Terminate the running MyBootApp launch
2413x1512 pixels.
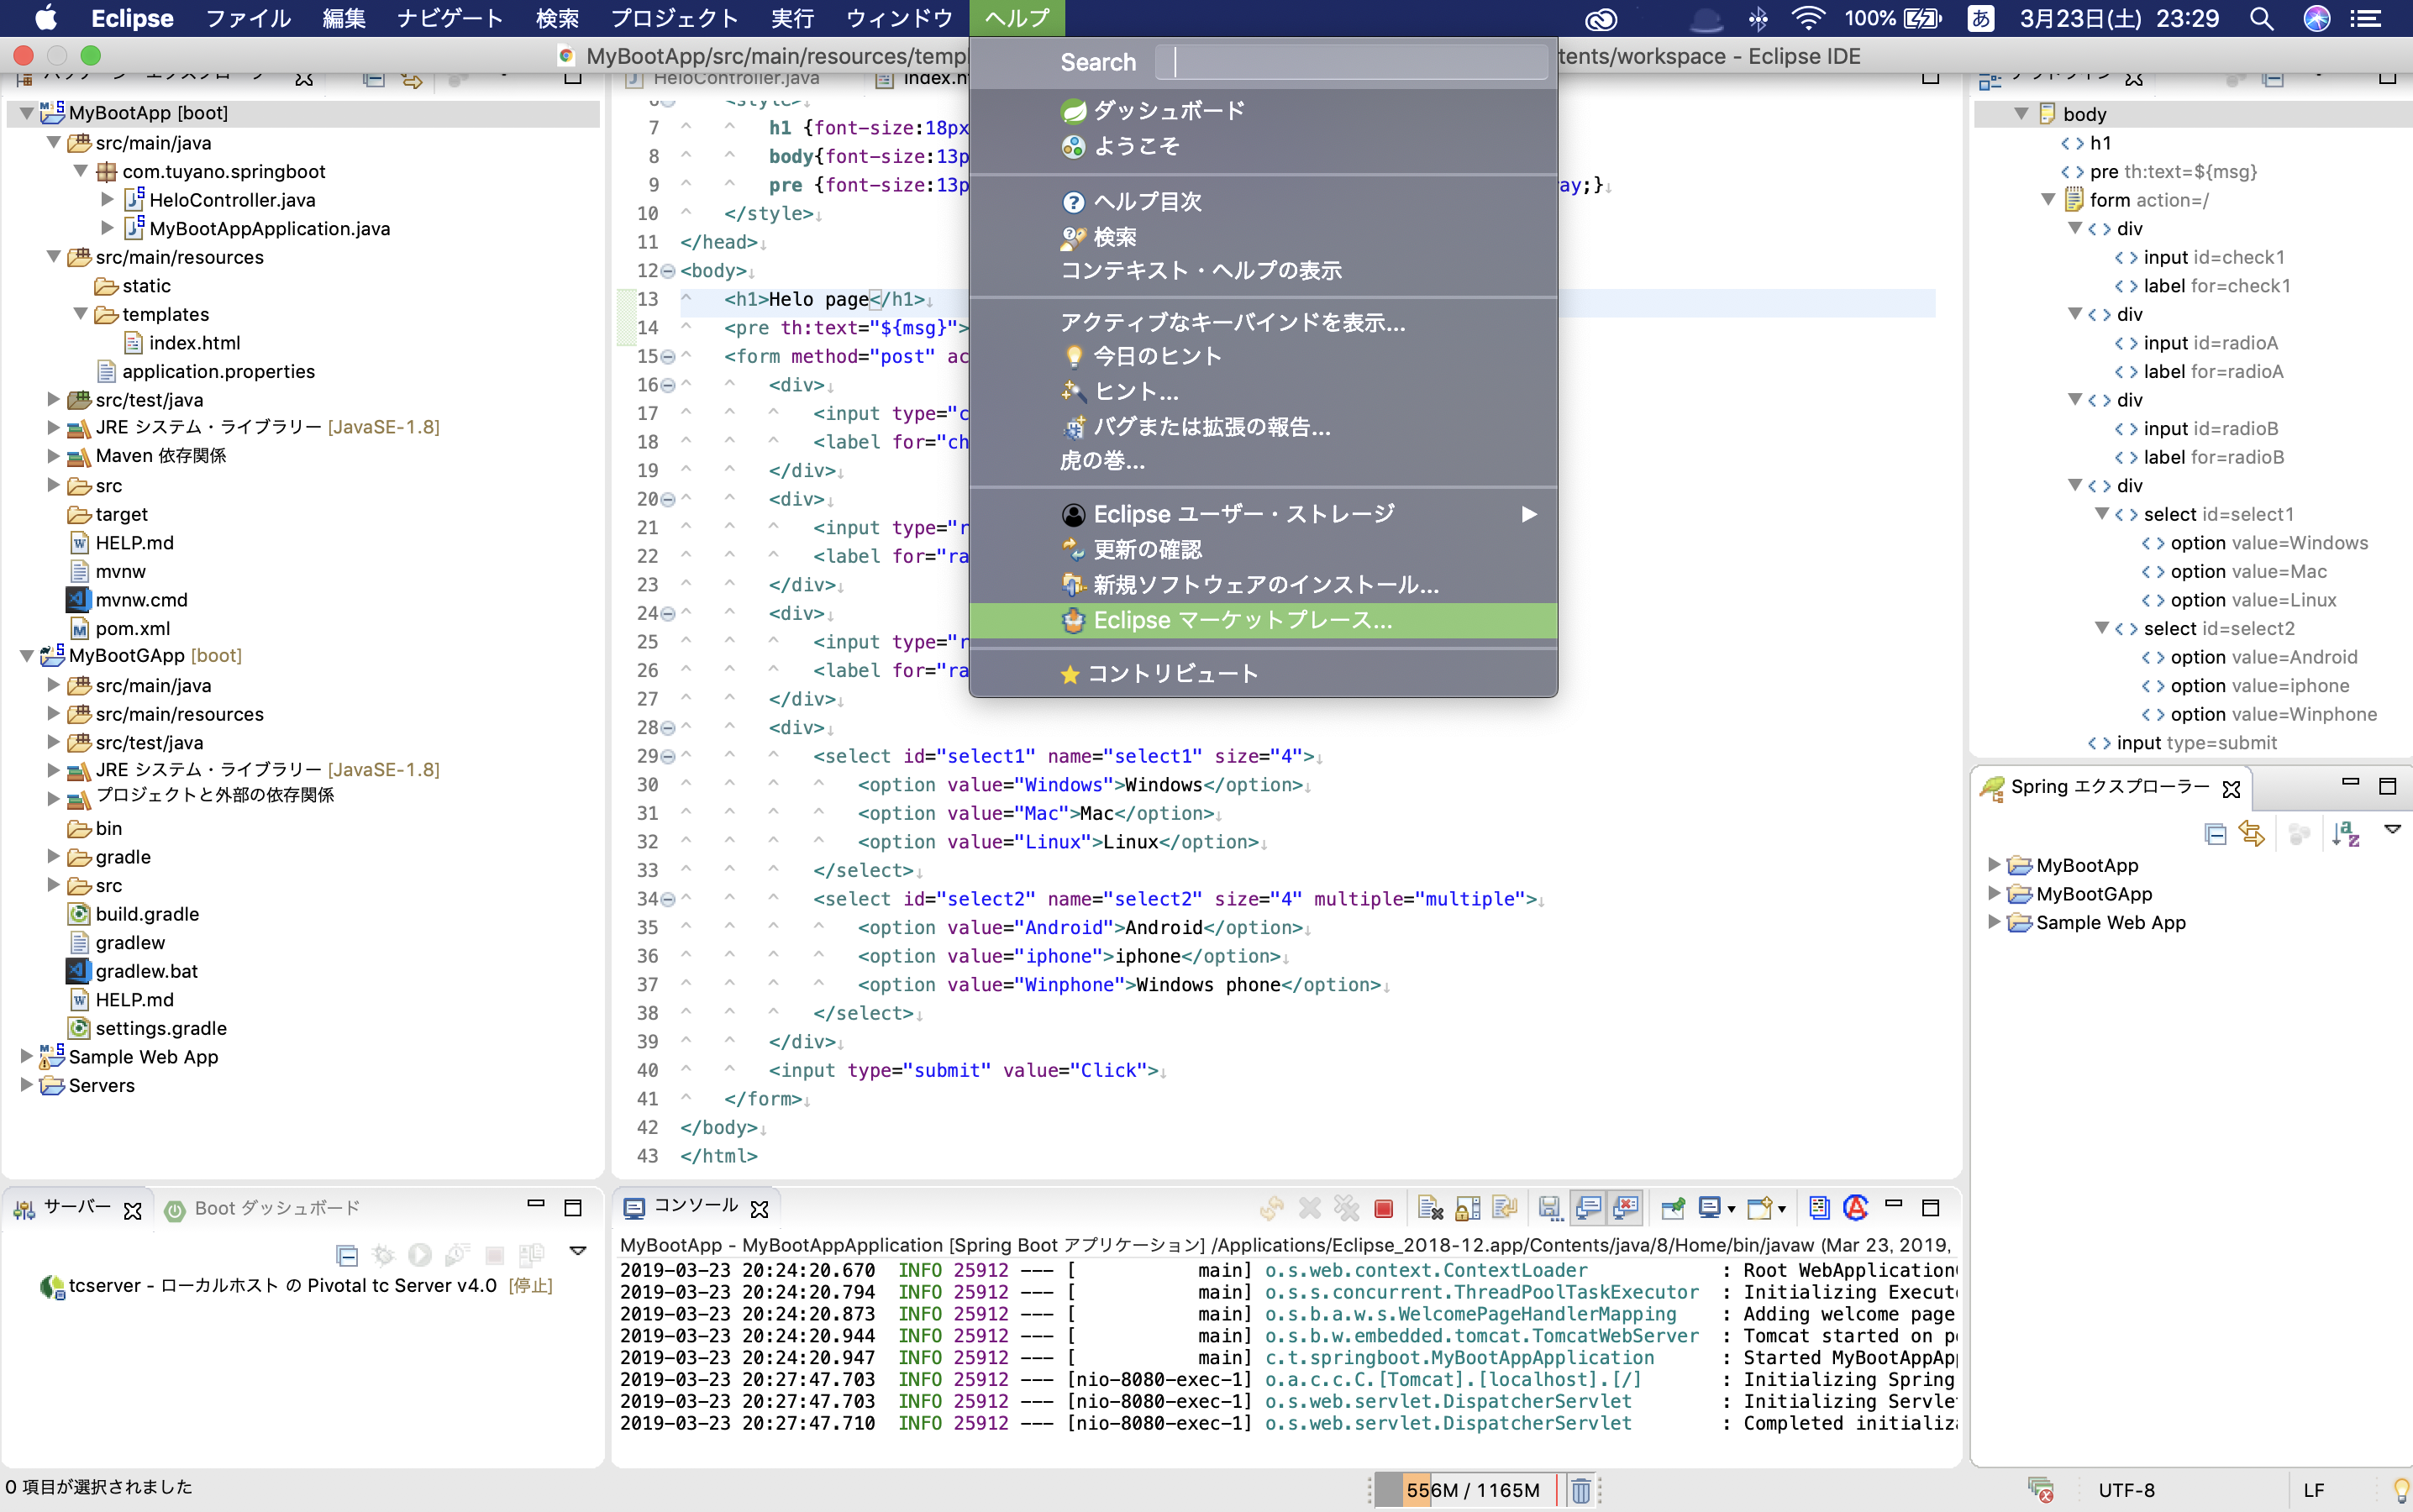click(x=1383, y=1208)
